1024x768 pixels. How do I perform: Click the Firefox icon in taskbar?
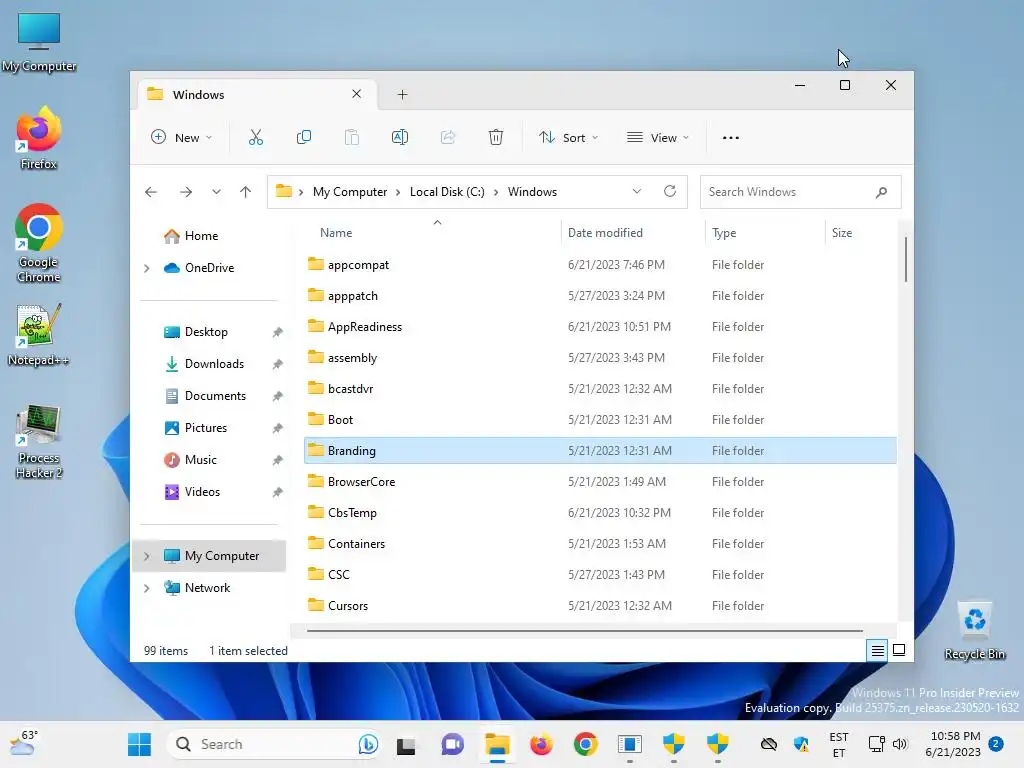(541, 744)
